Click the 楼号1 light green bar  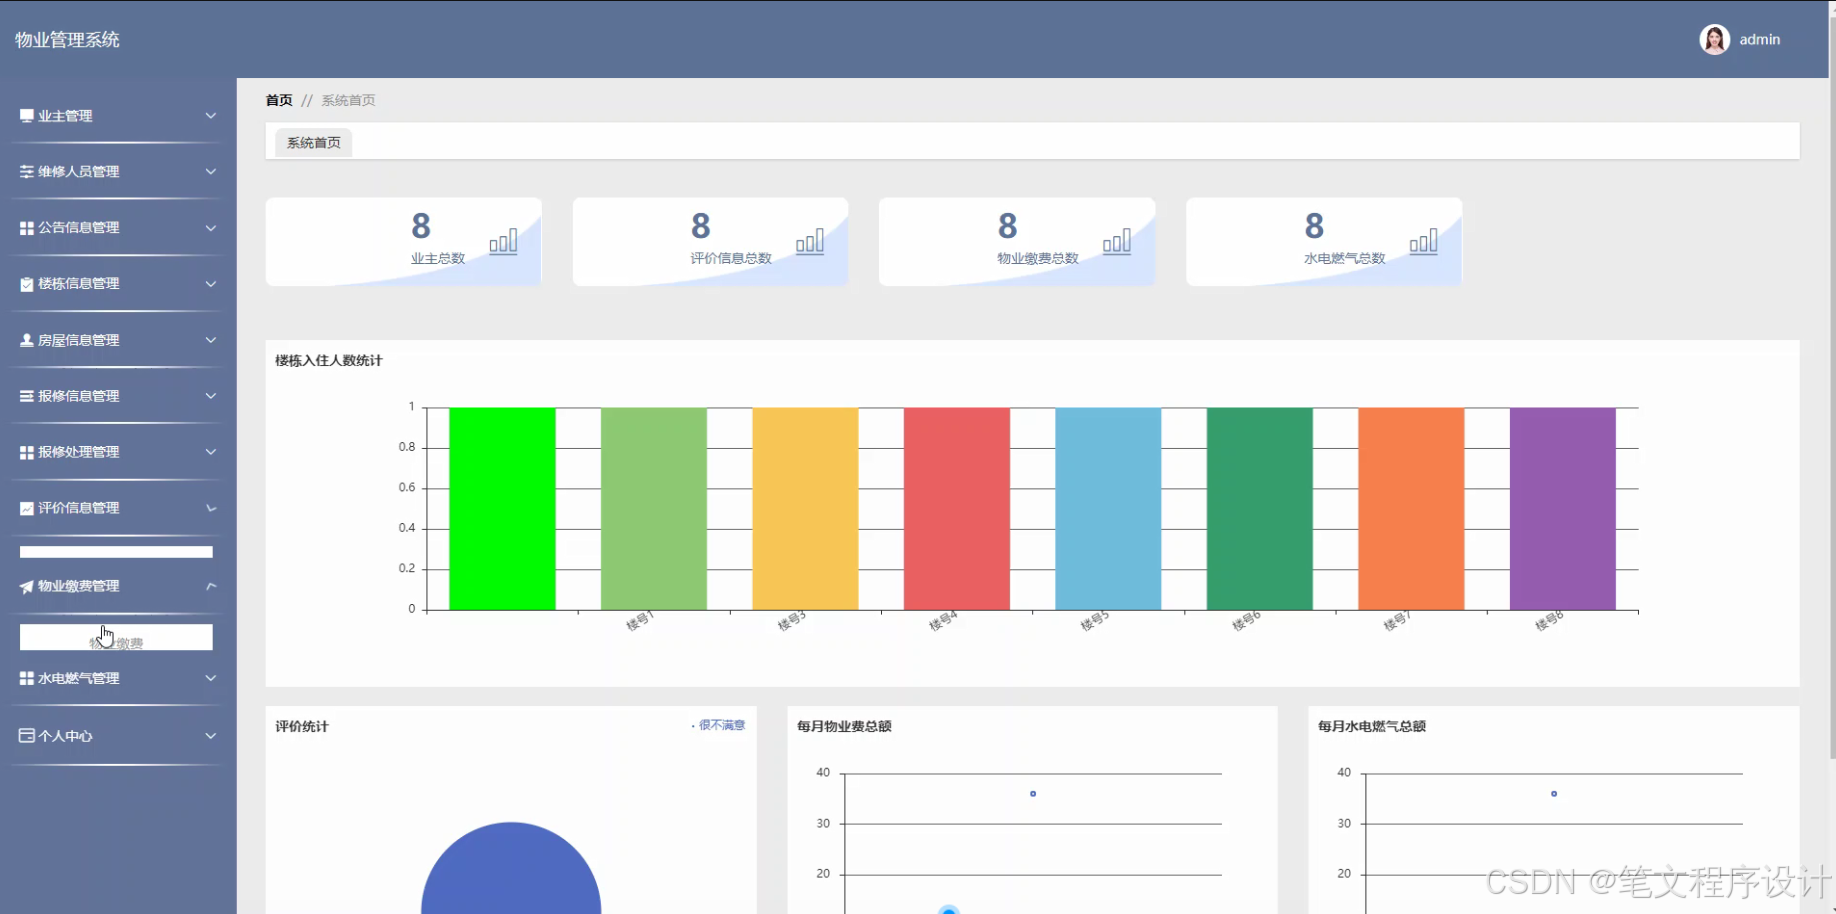(654, 508)
